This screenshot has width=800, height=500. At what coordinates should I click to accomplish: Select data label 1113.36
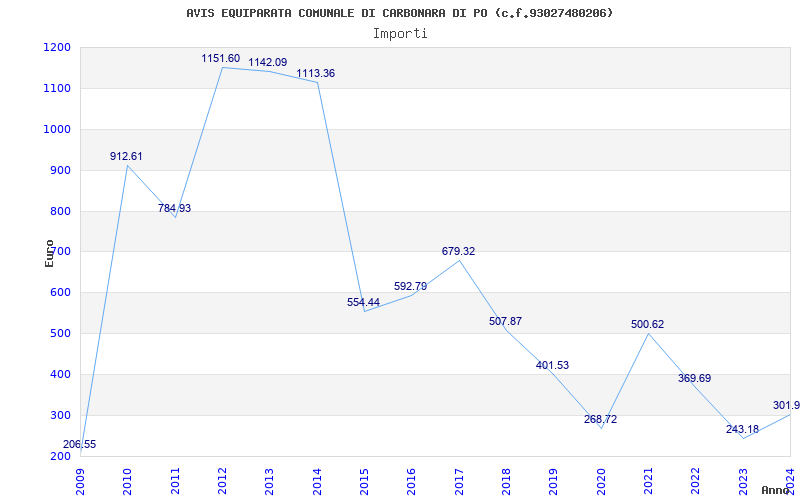point(316,73)
